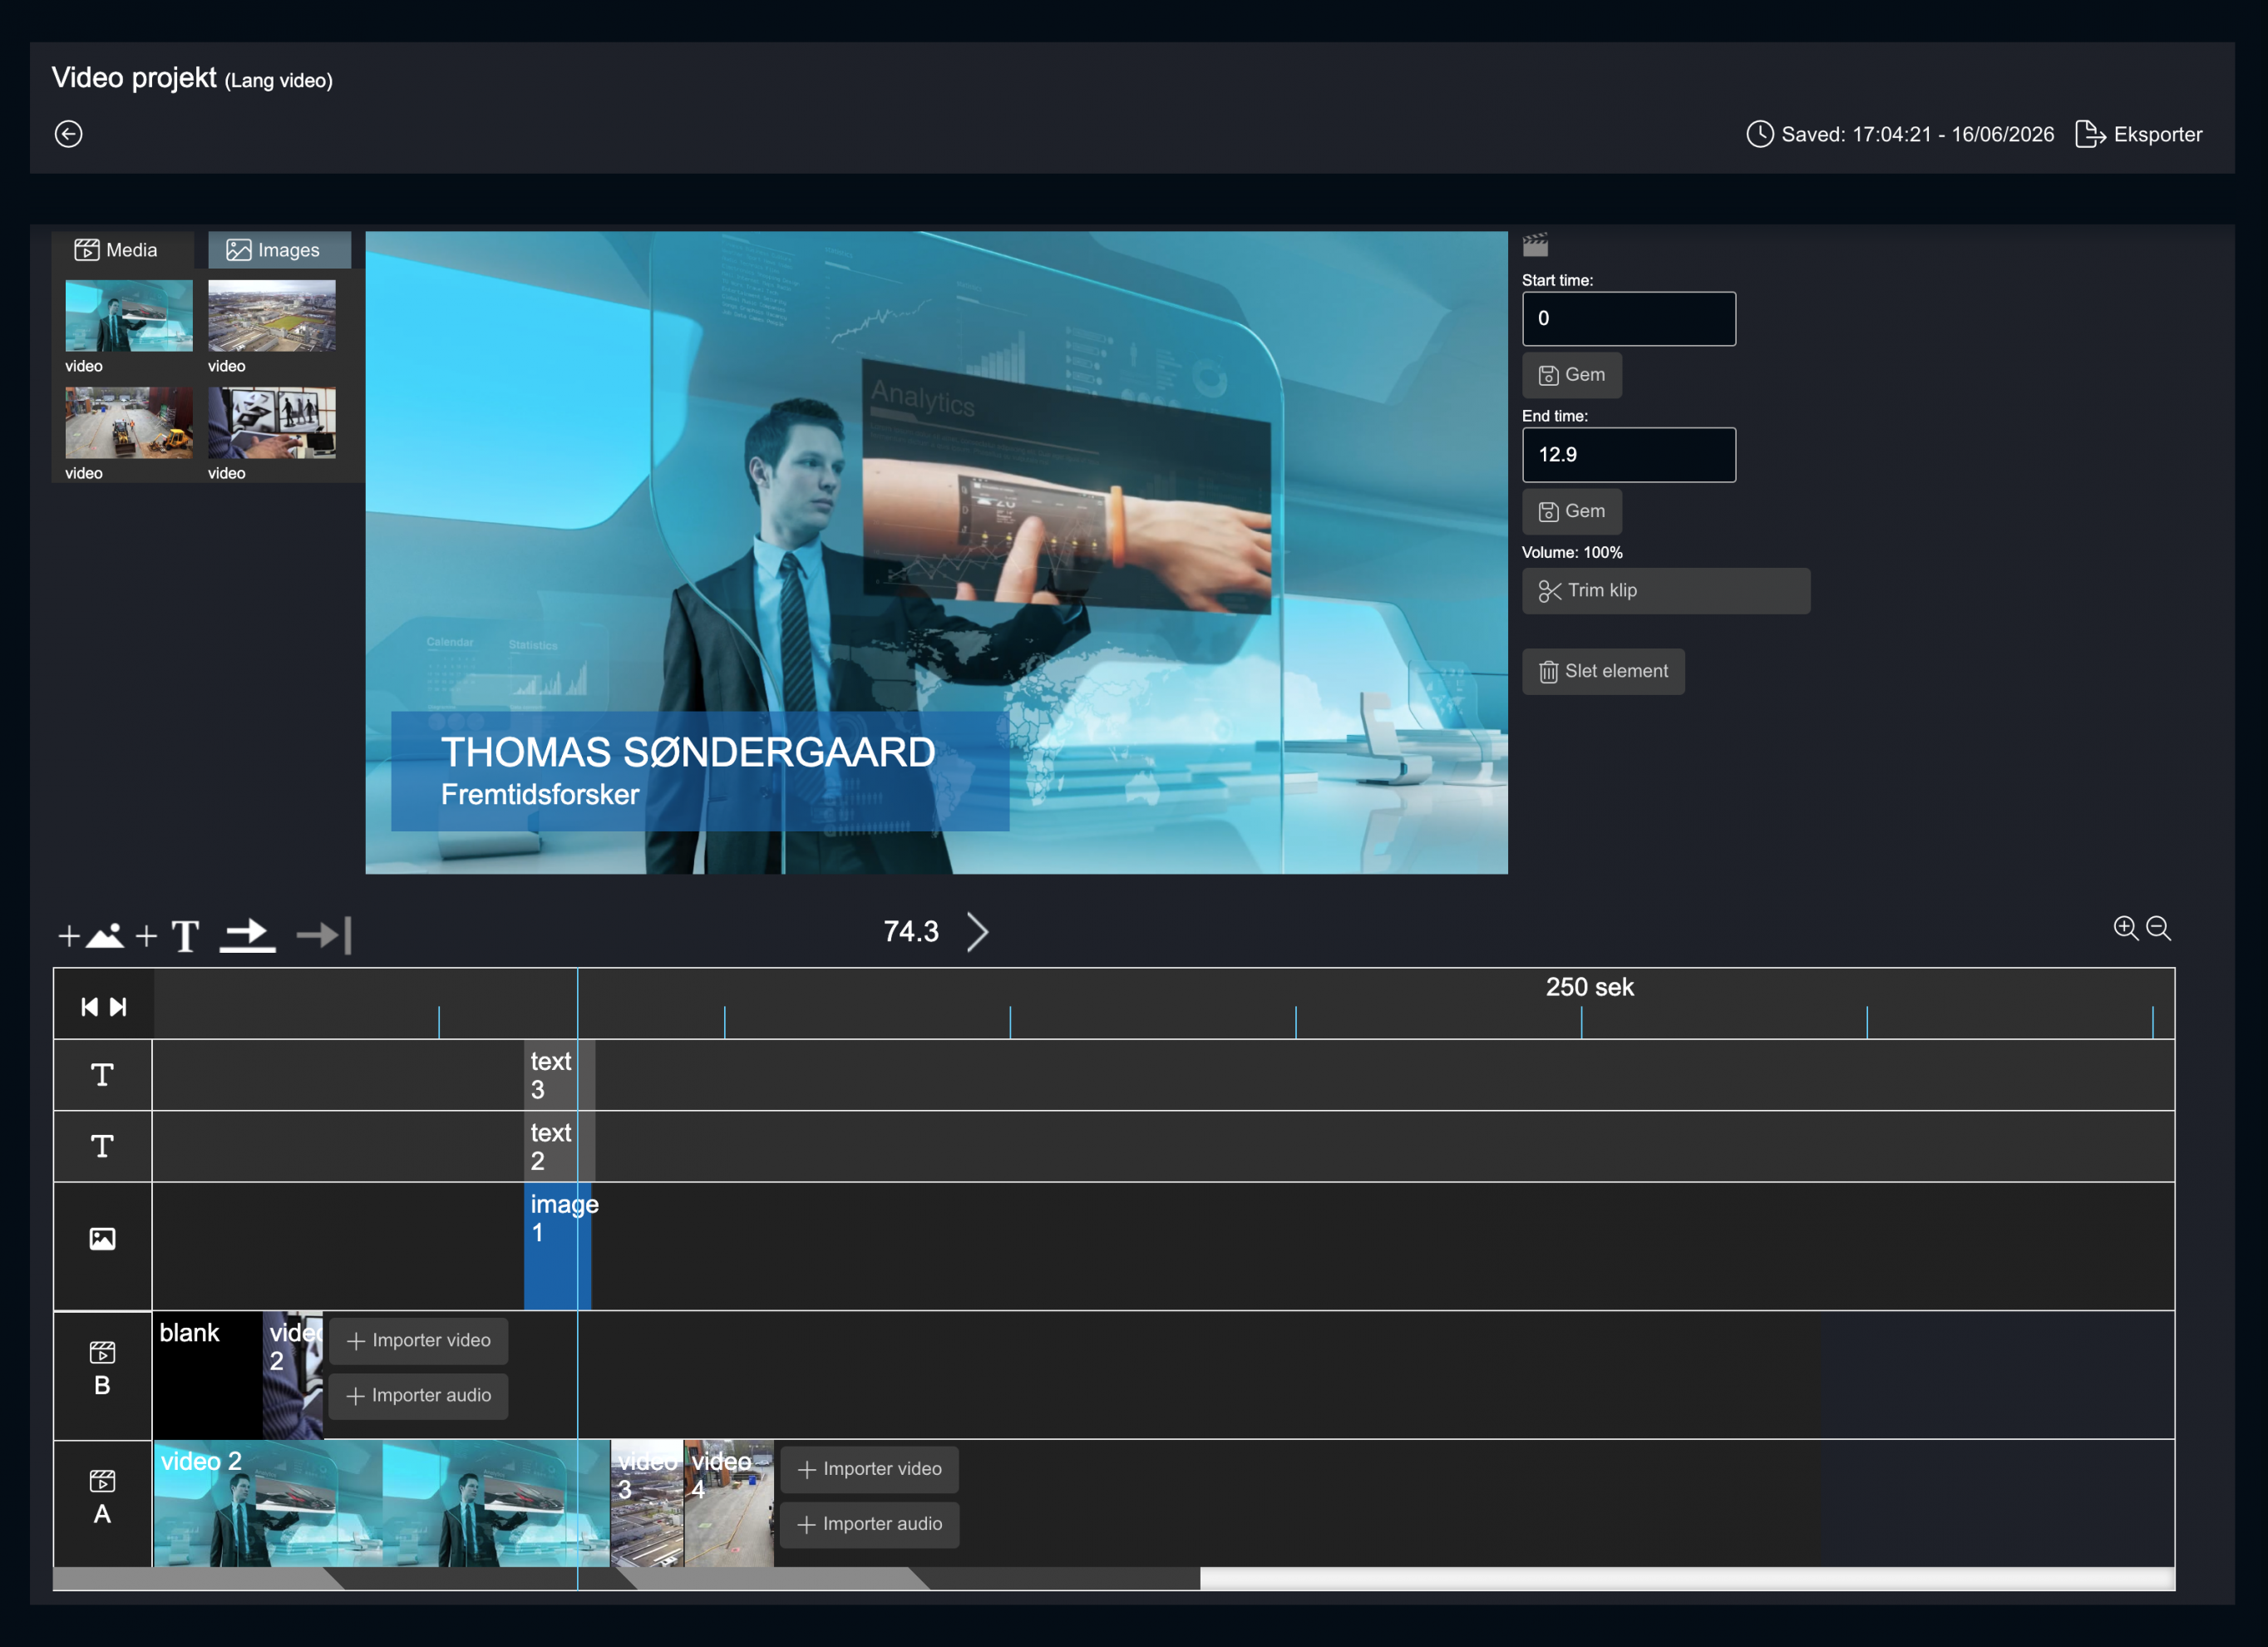
Task: Click the arrow-to-bar tool icon
Action: pyautogui.click(x=324, y=935)
